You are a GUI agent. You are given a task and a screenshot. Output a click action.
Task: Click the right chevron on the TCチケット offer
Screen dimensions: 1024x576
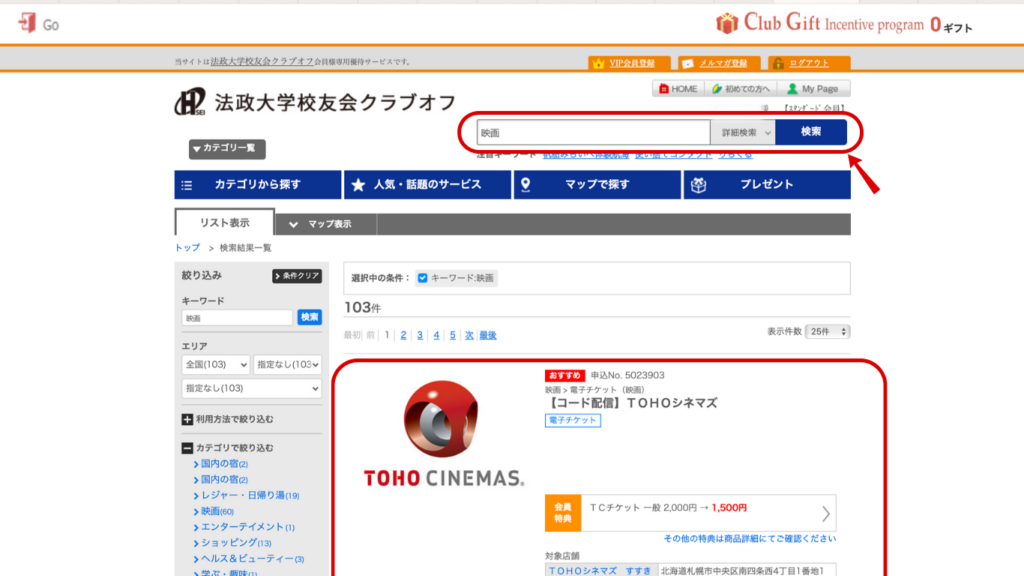[x=825, y=514]
